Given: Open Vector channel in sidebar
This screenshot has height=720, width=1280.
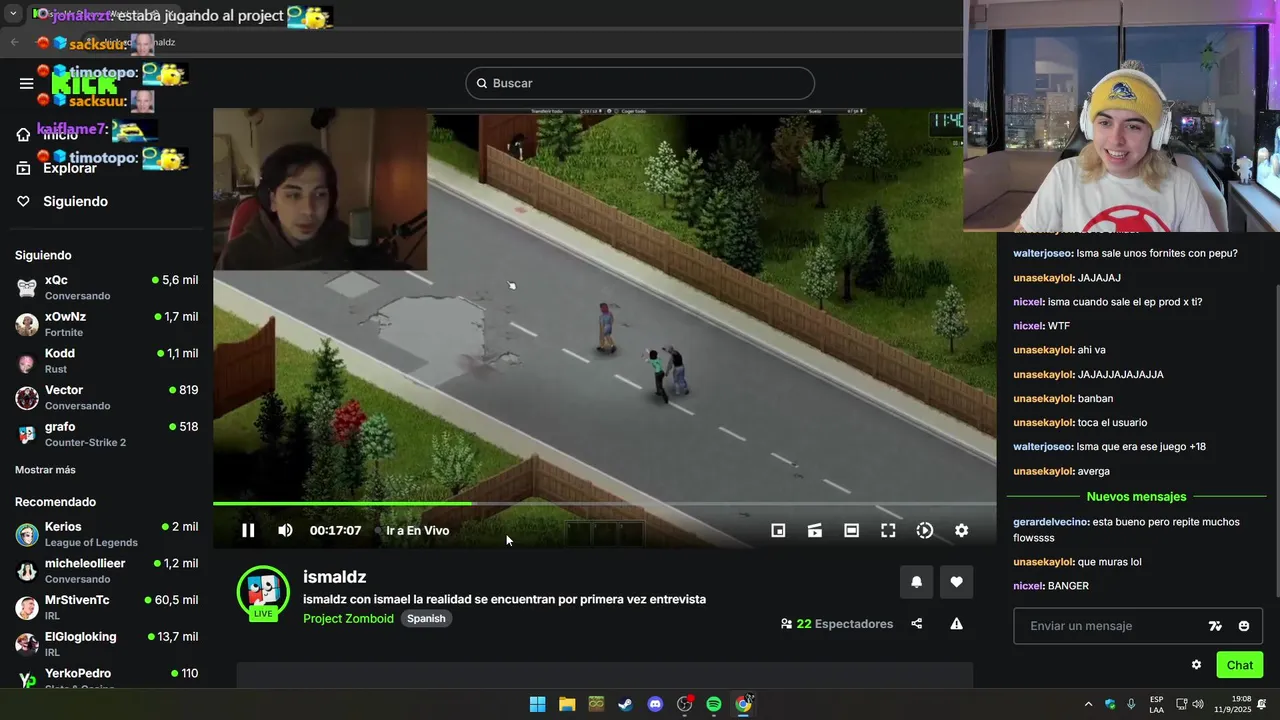Looking at the screenshot, I should pyautogui.click(x=106, y=397).
